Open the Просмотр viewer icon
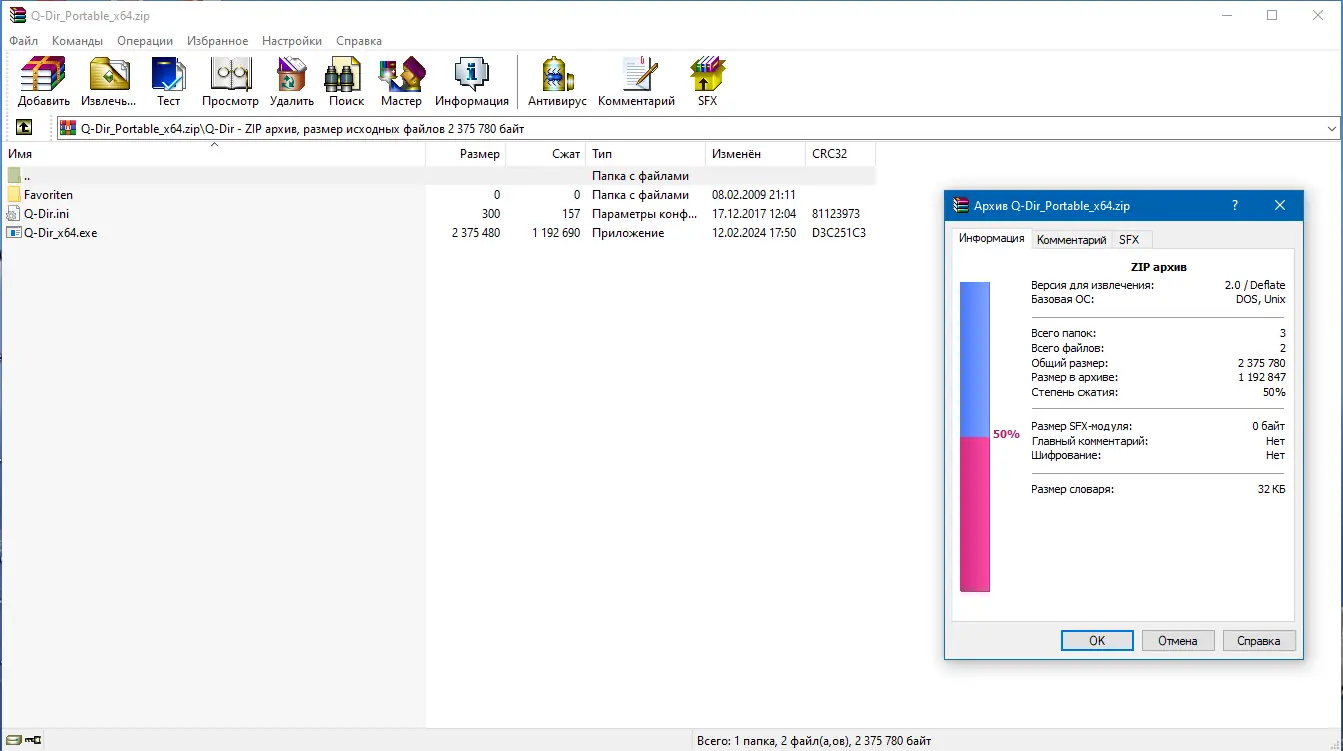Viewport: 1343px width, 751px height. coord(230,75)
